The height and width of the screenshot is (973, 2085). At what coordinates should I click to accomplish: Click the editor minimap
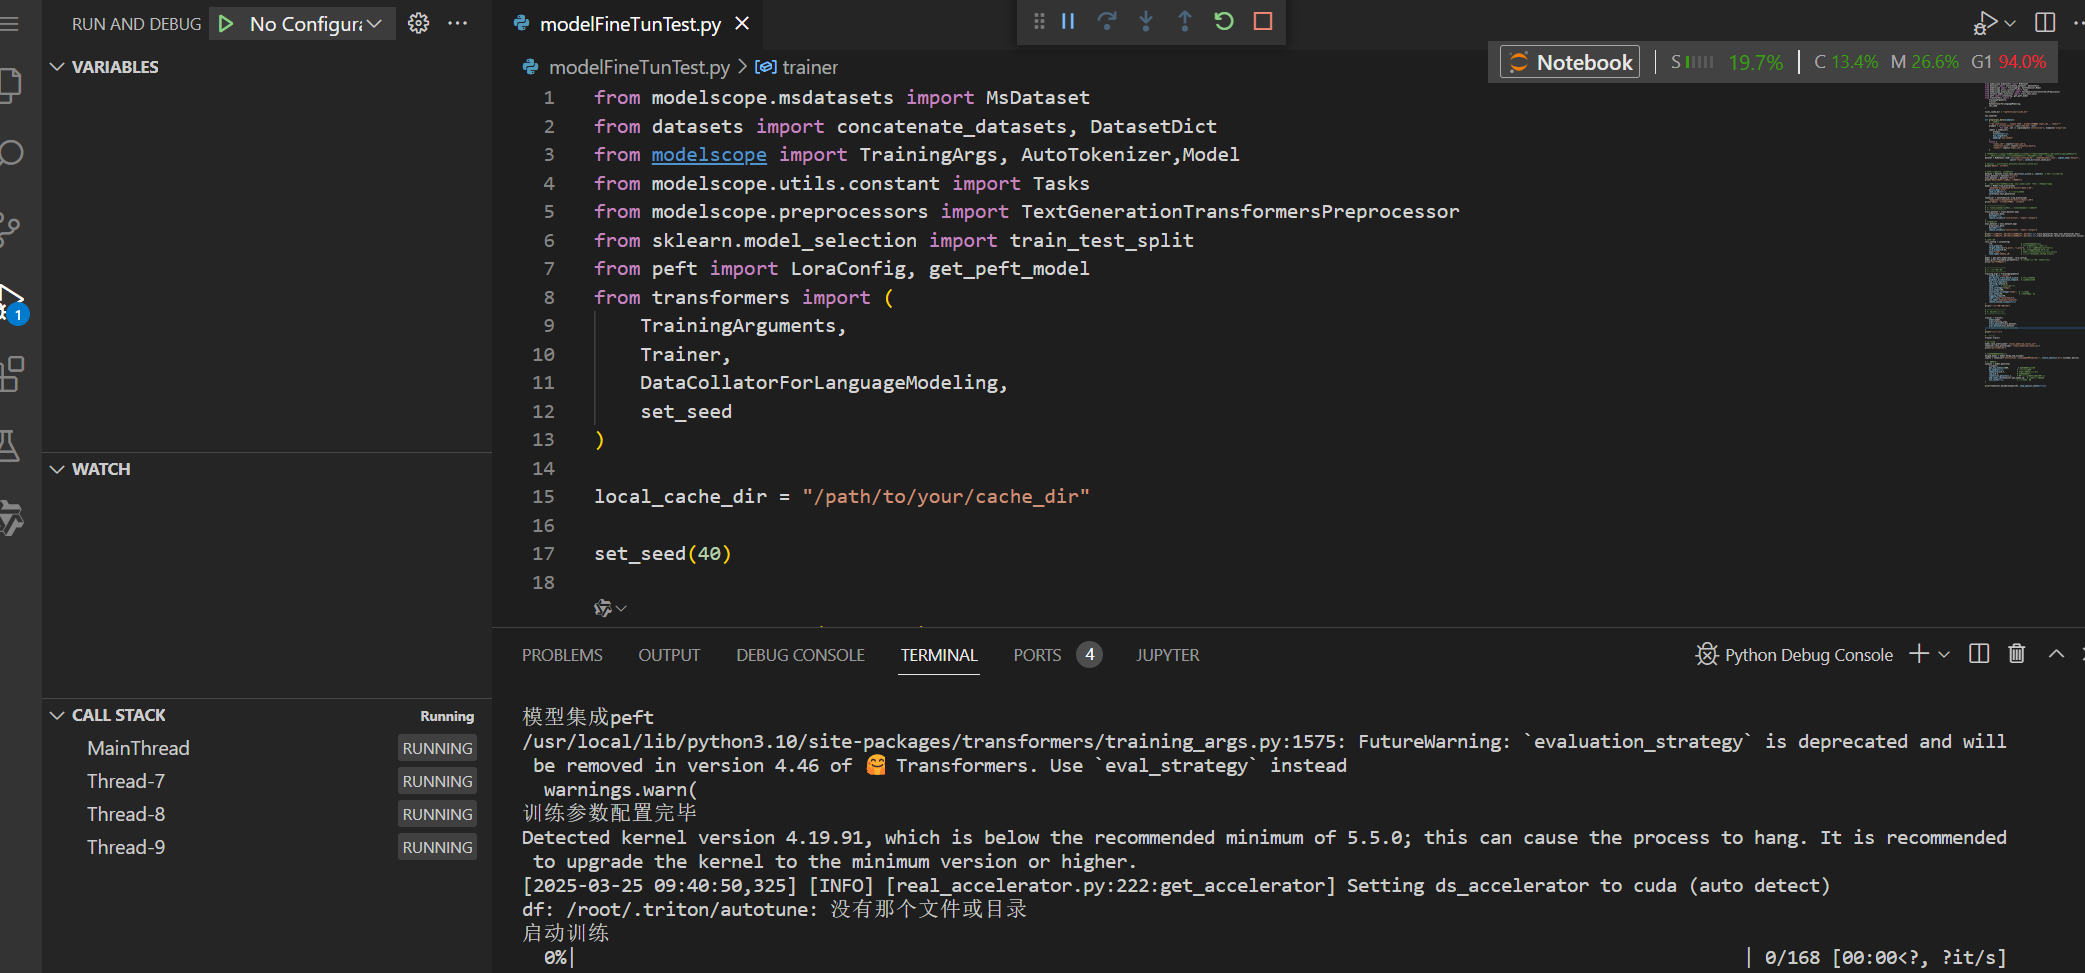pos(2034,235)
